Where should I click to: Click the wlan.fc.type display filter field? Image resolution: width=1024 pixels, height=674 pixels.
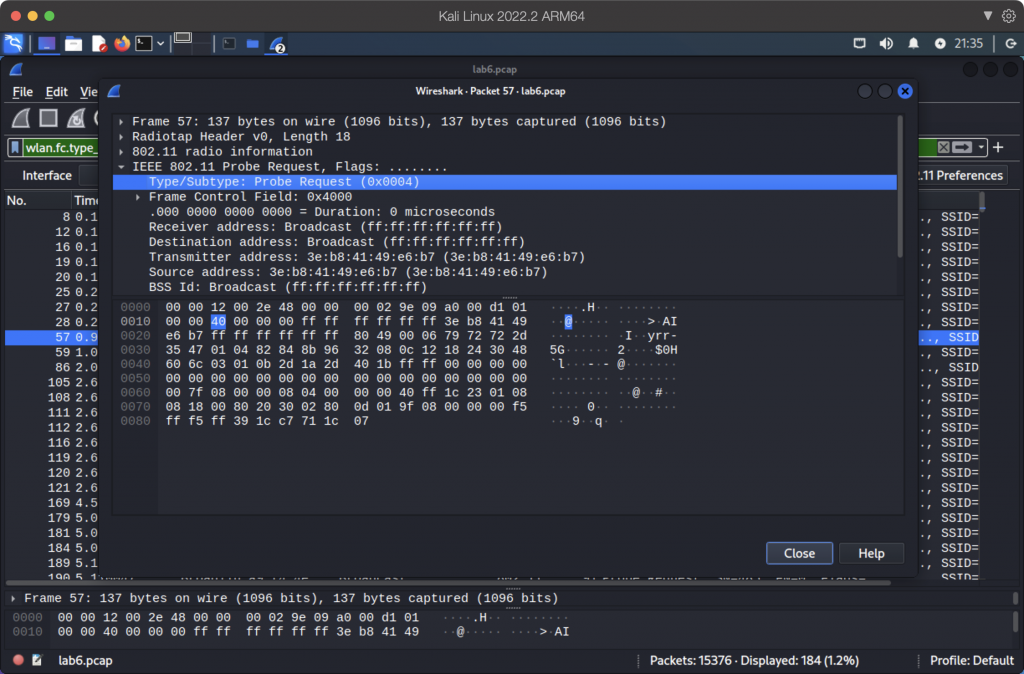[x=60, y=148]
